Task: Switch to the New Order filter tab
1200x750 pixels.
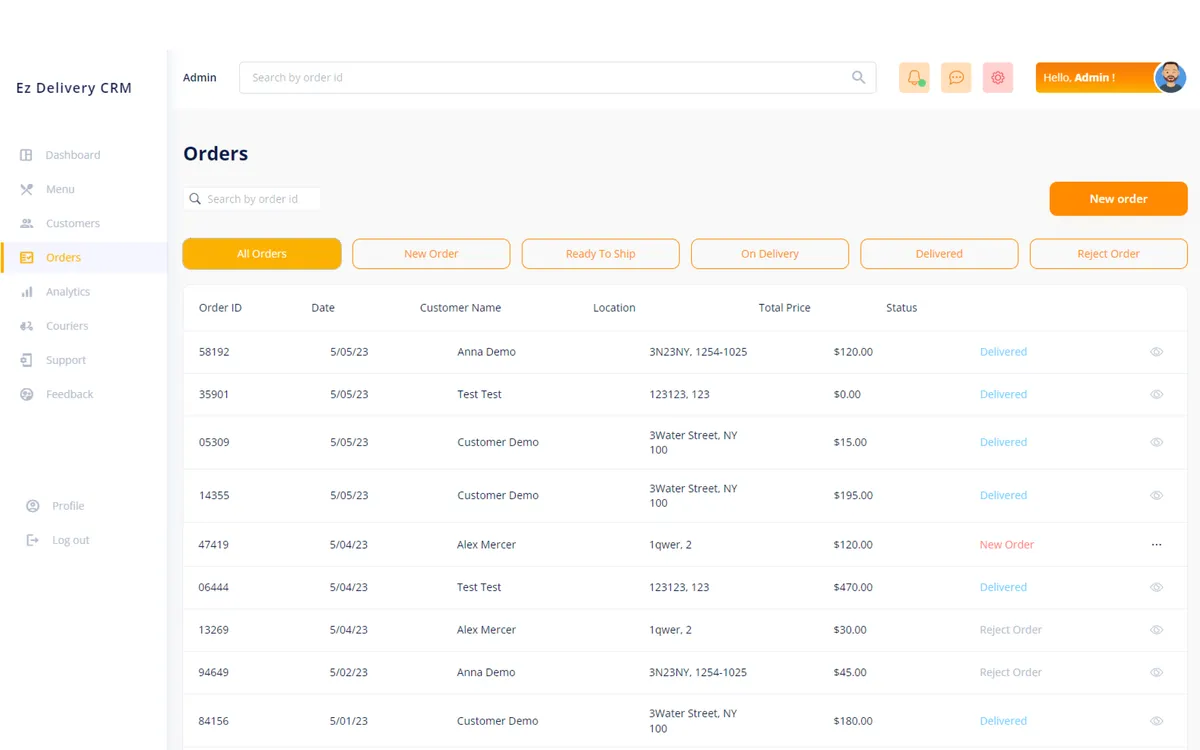Action: click(x=431, y=254)
